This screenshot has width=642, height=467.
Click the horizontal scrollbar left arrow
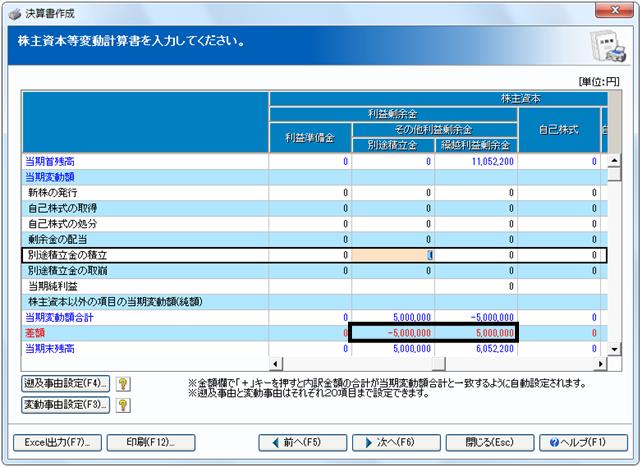275,363
